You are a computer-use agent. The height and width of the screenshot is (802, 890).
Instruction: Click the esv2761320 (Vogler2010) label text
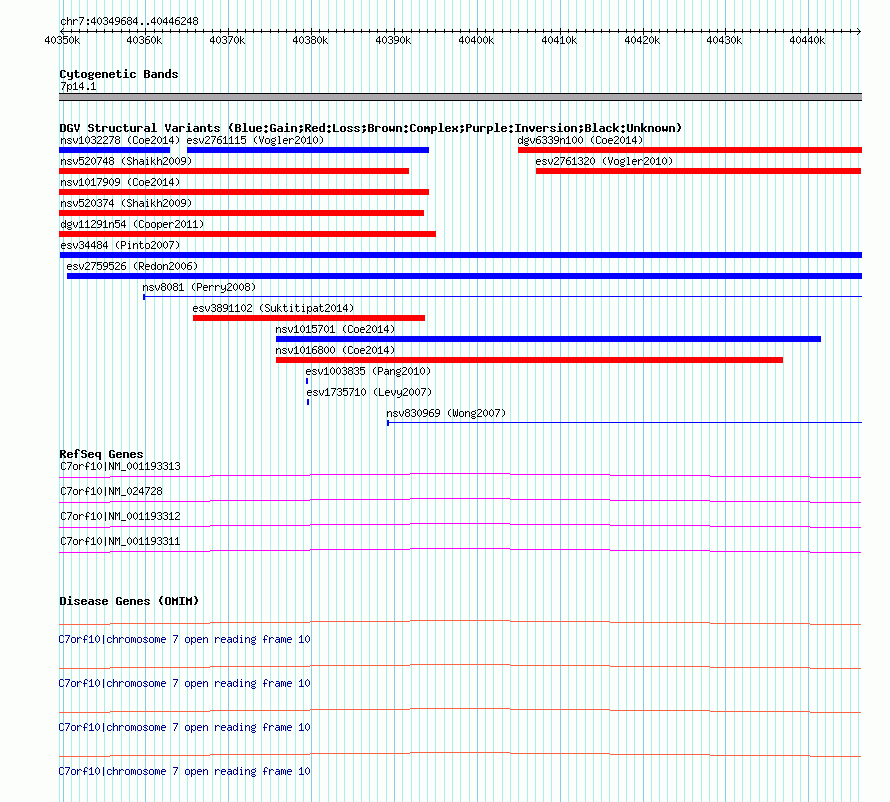[604, 161]
